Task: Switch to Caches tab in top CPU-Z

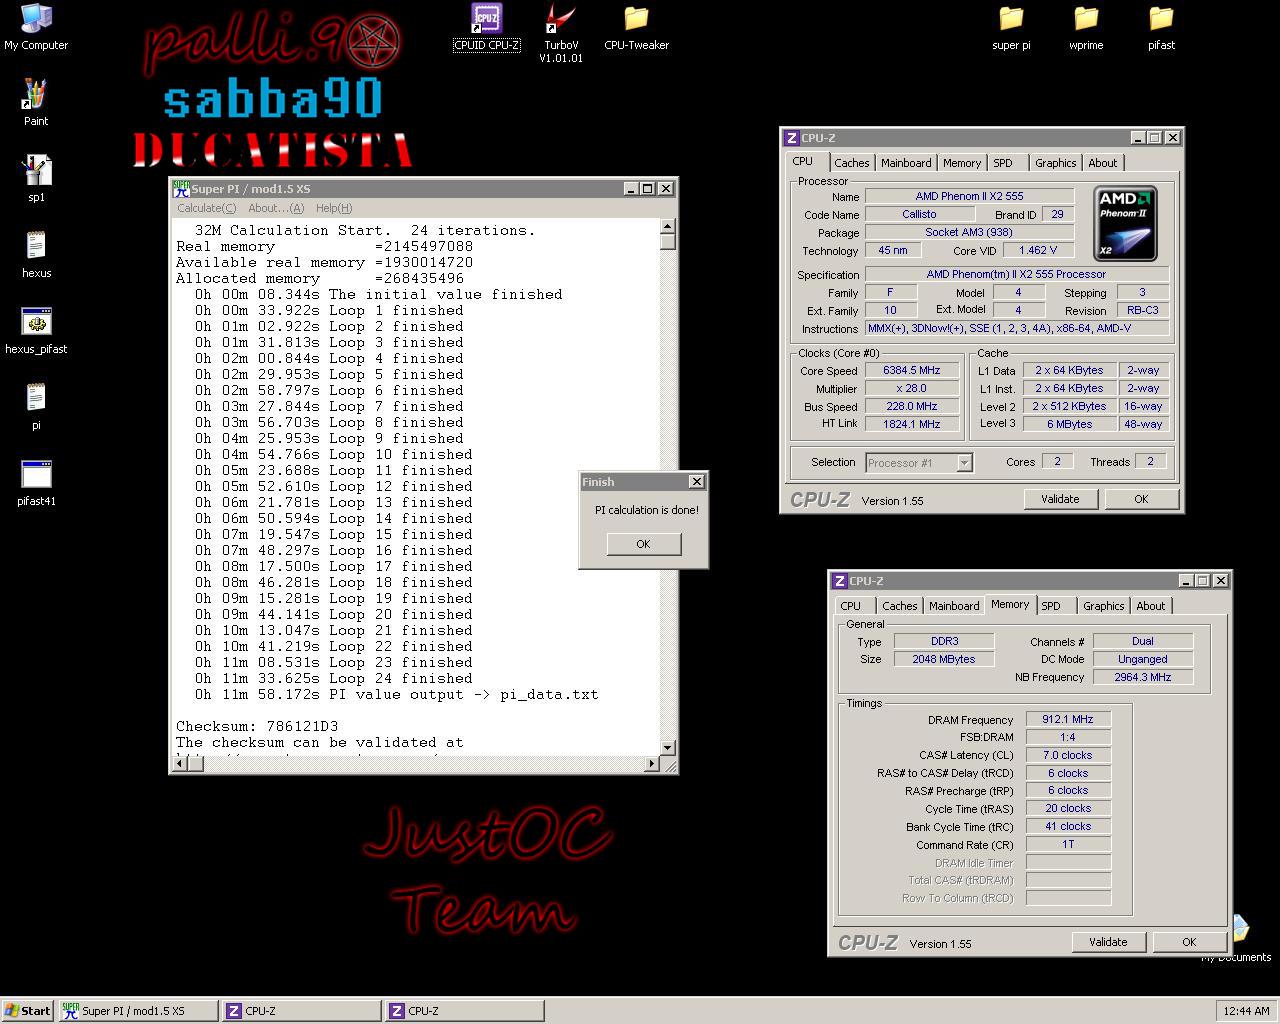Action: pos(852,163)
